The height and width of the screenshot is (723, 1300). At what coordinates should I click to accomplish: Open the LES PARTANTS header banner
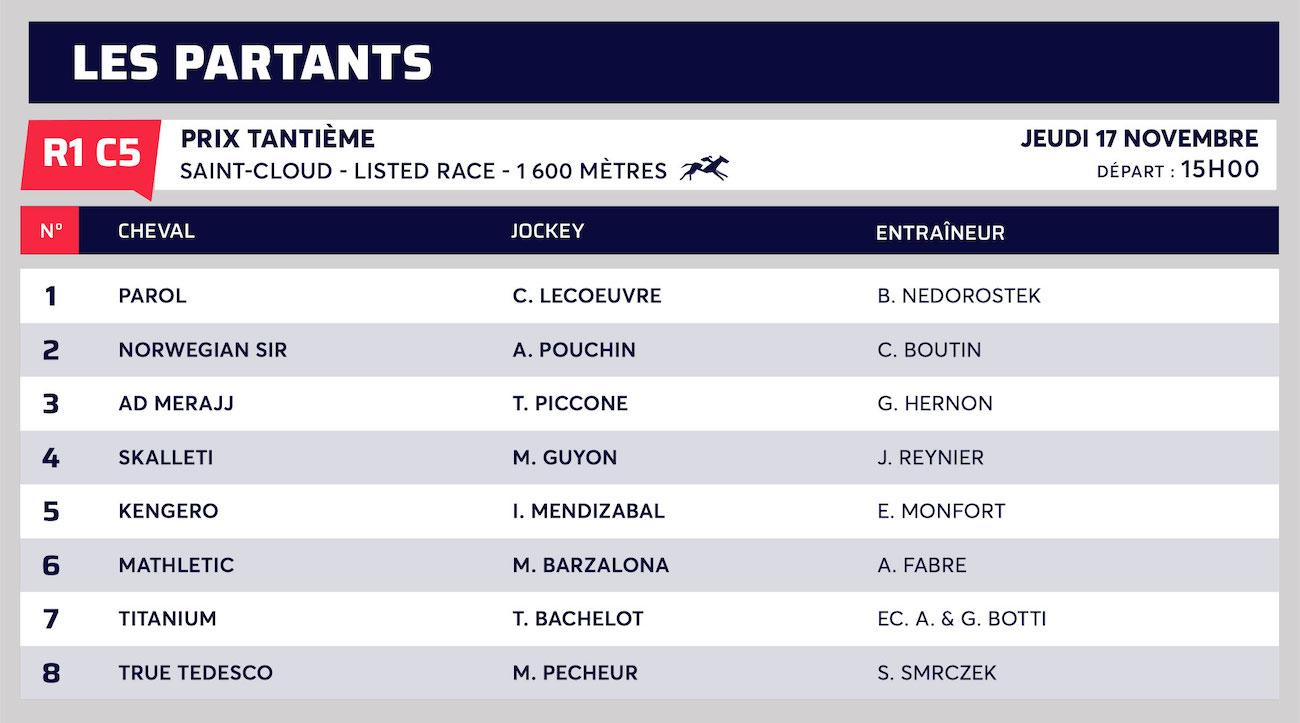coord(653,62)
